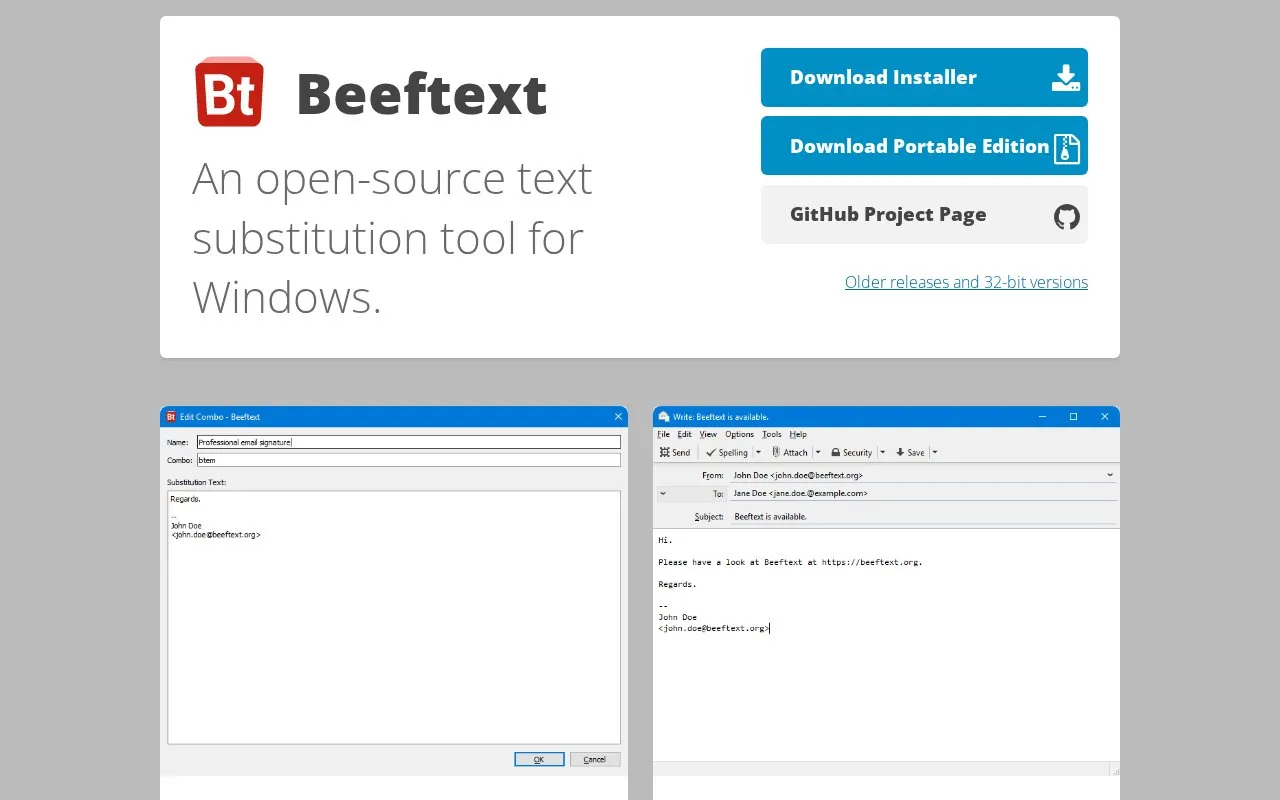This screenshot has width=1280, height=800.
Task: Click the Bt icon in Edit Combo title bar
Action: coord(171,416)
